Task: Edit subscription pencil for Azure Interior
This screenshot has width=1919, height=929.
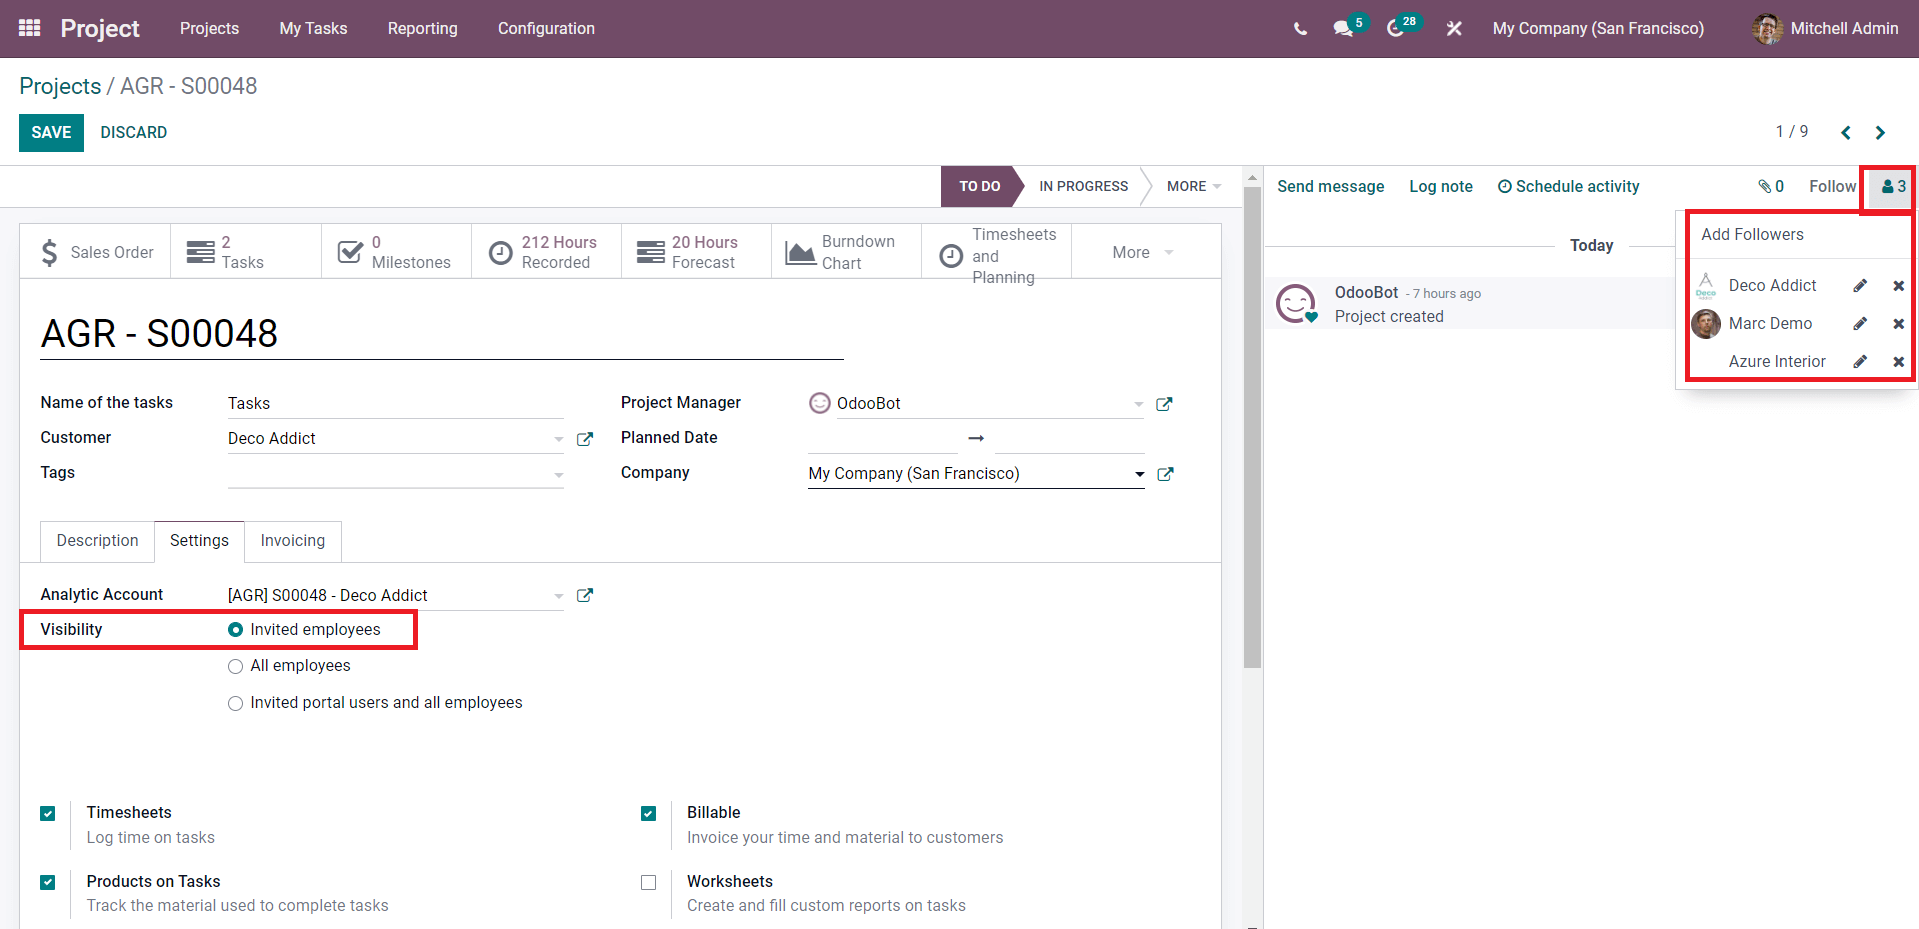Action: coord(1860,362)
